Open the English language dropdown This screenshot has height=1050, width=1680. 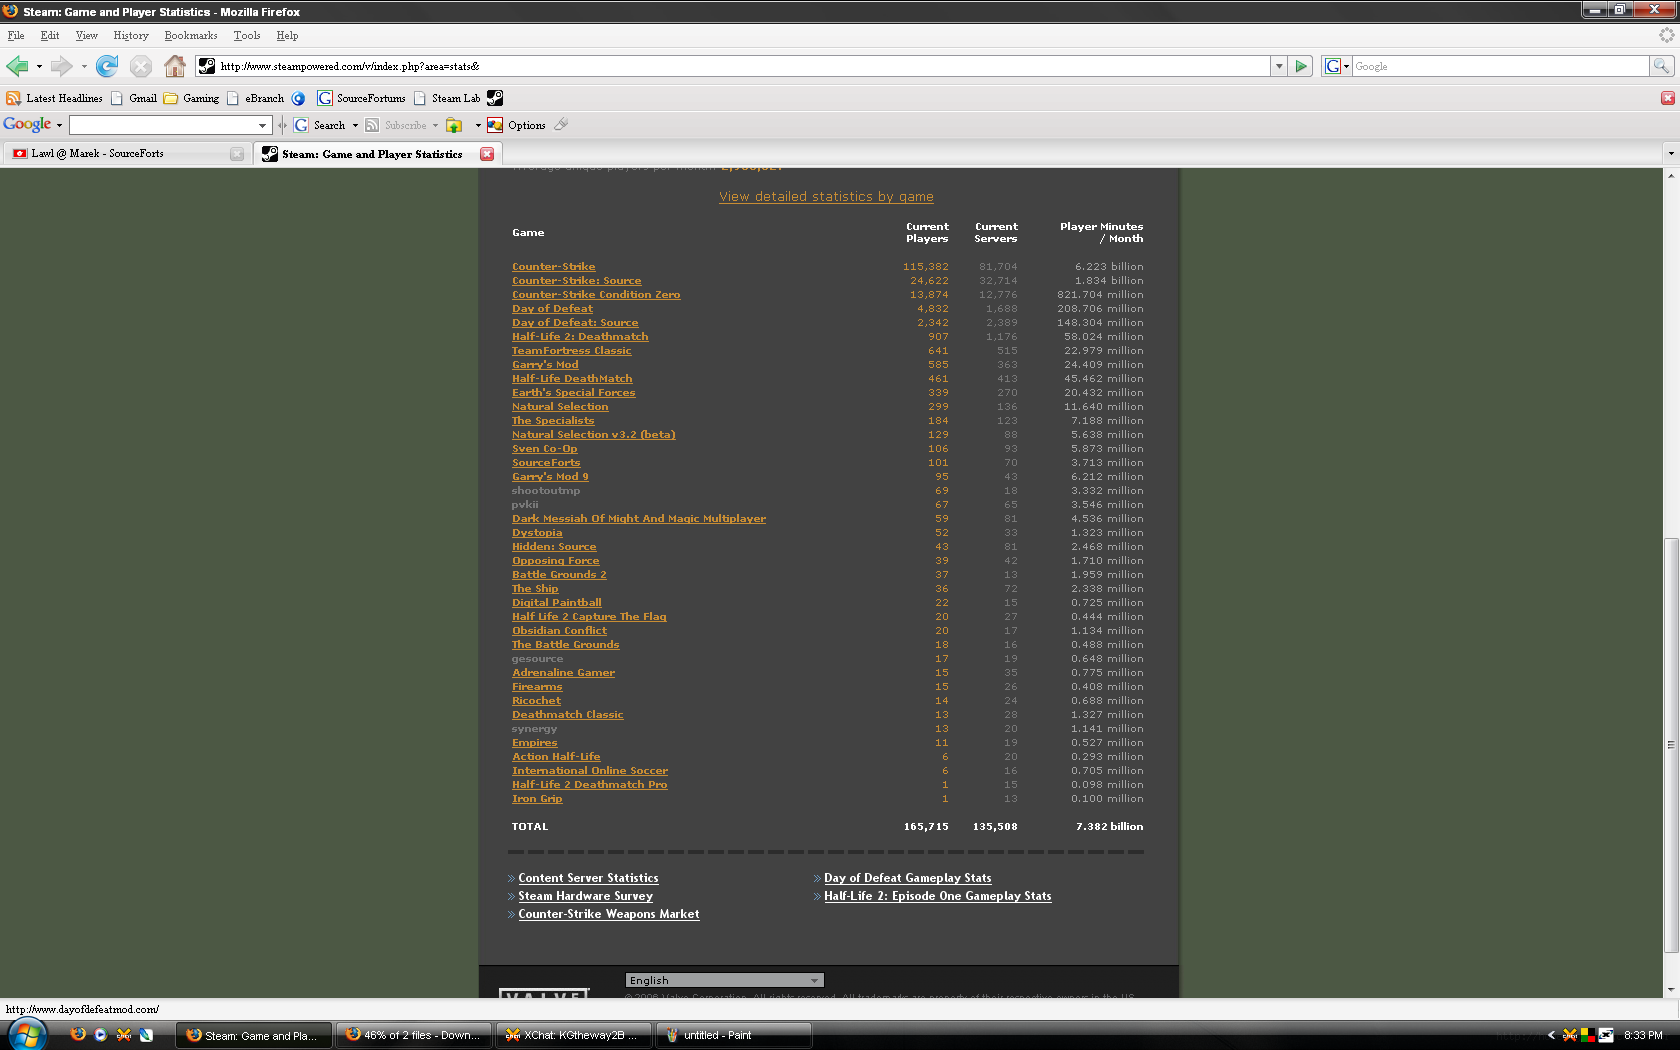coord(724,980)
